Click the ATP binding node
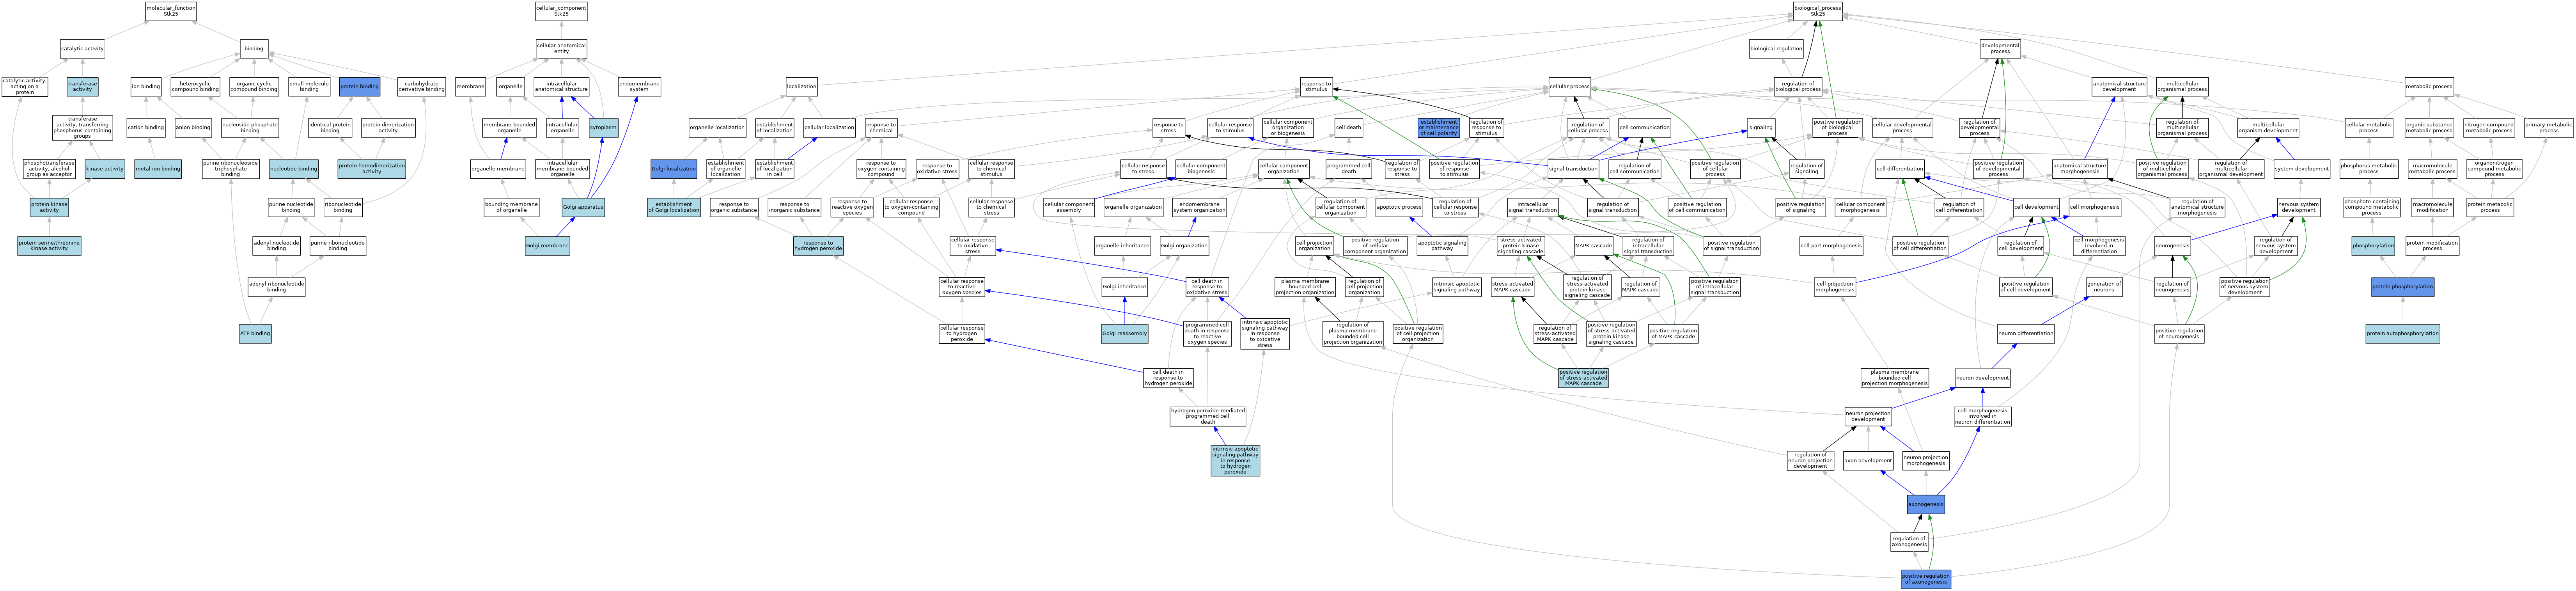Screen dimensions: 2576x591 point(255,333)
